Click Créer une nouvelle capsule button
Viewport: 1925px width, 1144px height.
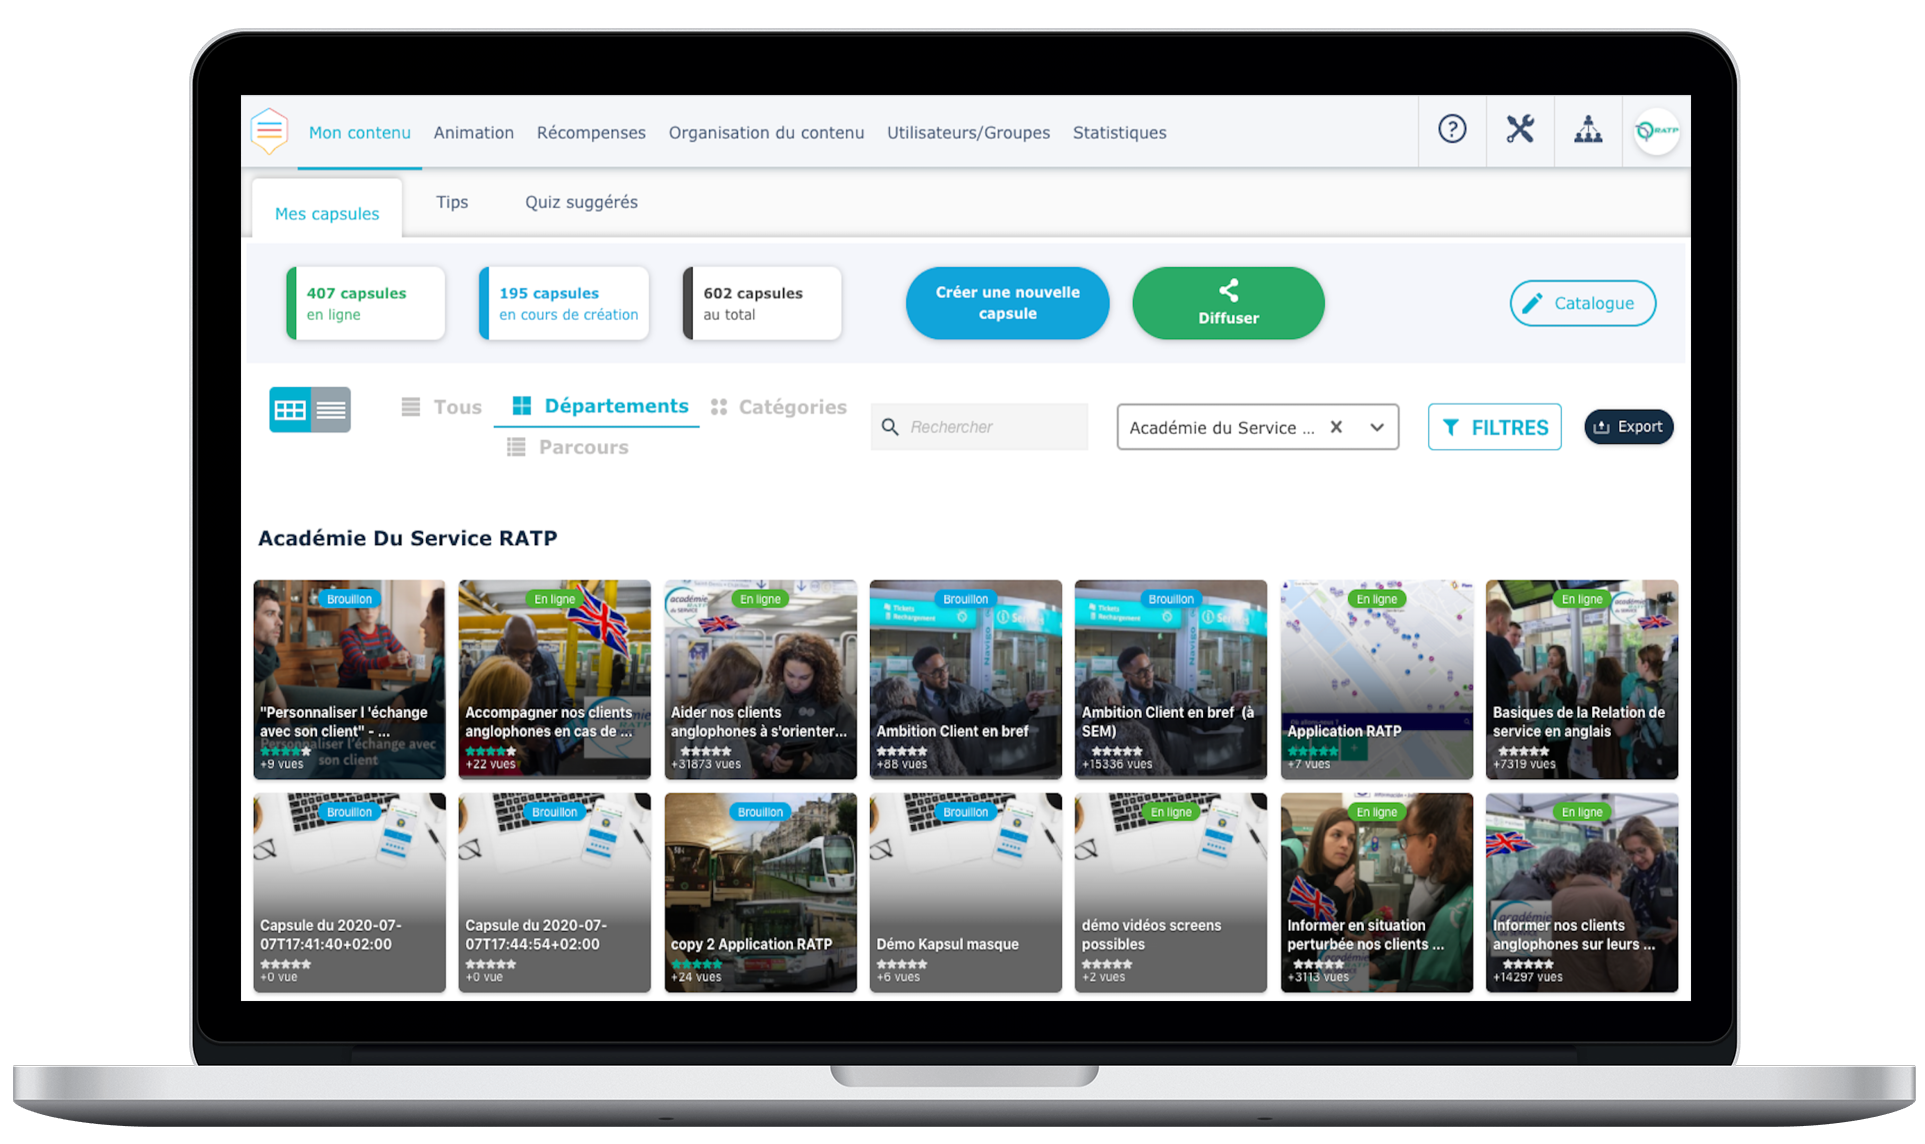coord(1007,303)
